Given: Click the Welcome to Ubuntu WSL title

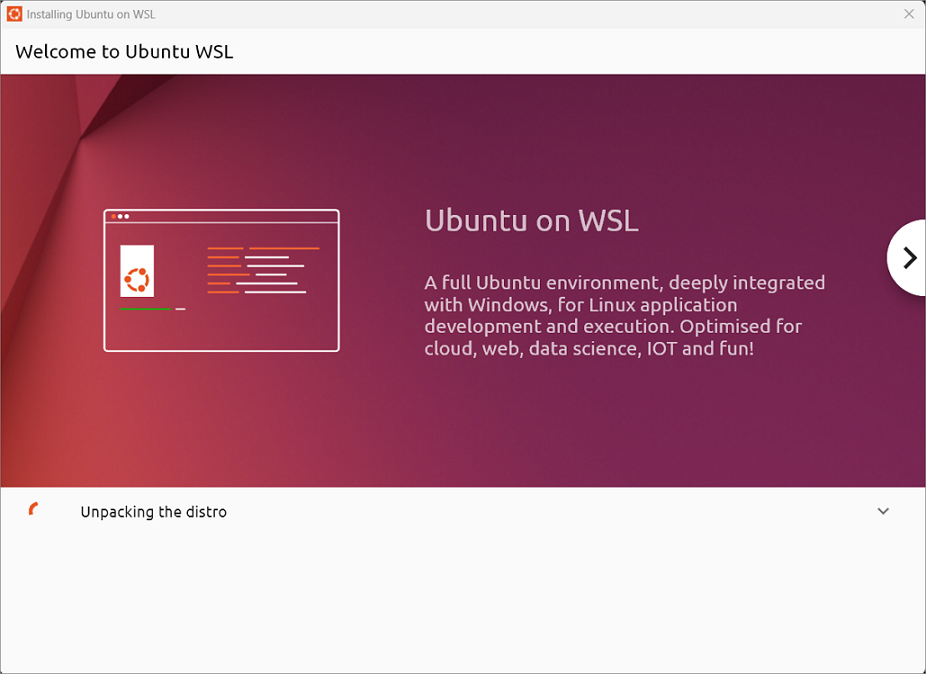Looking at the screenshot, I should (124, 51).
